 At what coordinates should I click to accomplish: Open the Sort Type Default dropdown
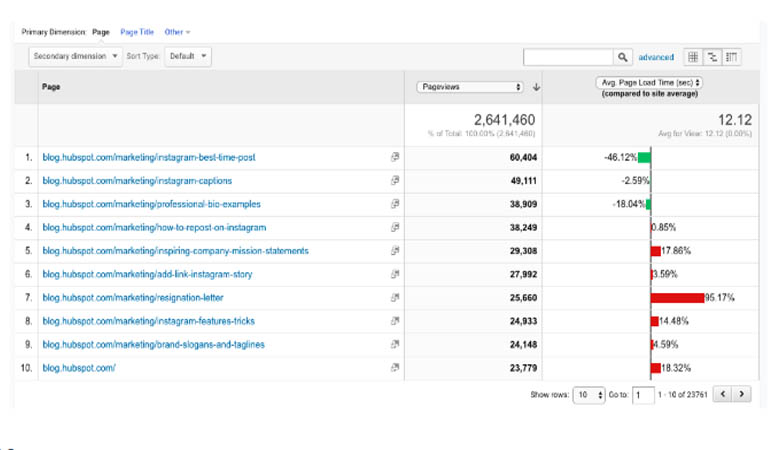188,56
